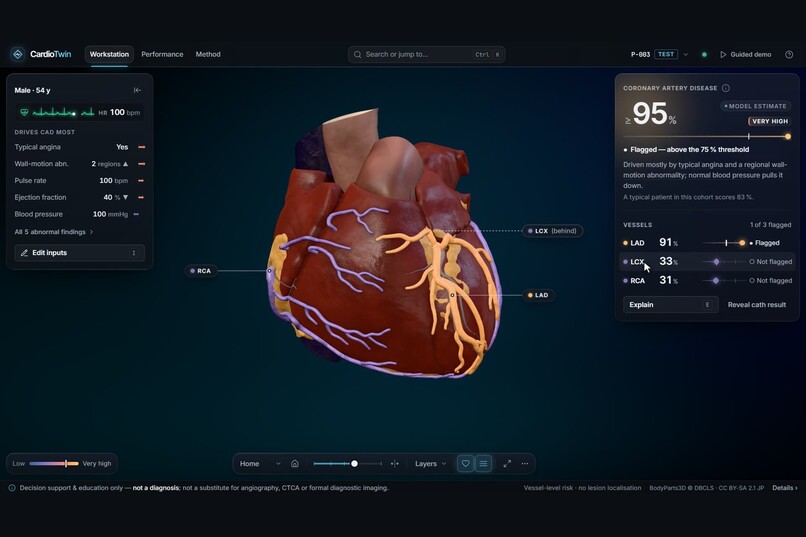The height and width of the screenshot is (537, 806).
Task: Expand All 5 abnormal findings
Action: [54, 232]
